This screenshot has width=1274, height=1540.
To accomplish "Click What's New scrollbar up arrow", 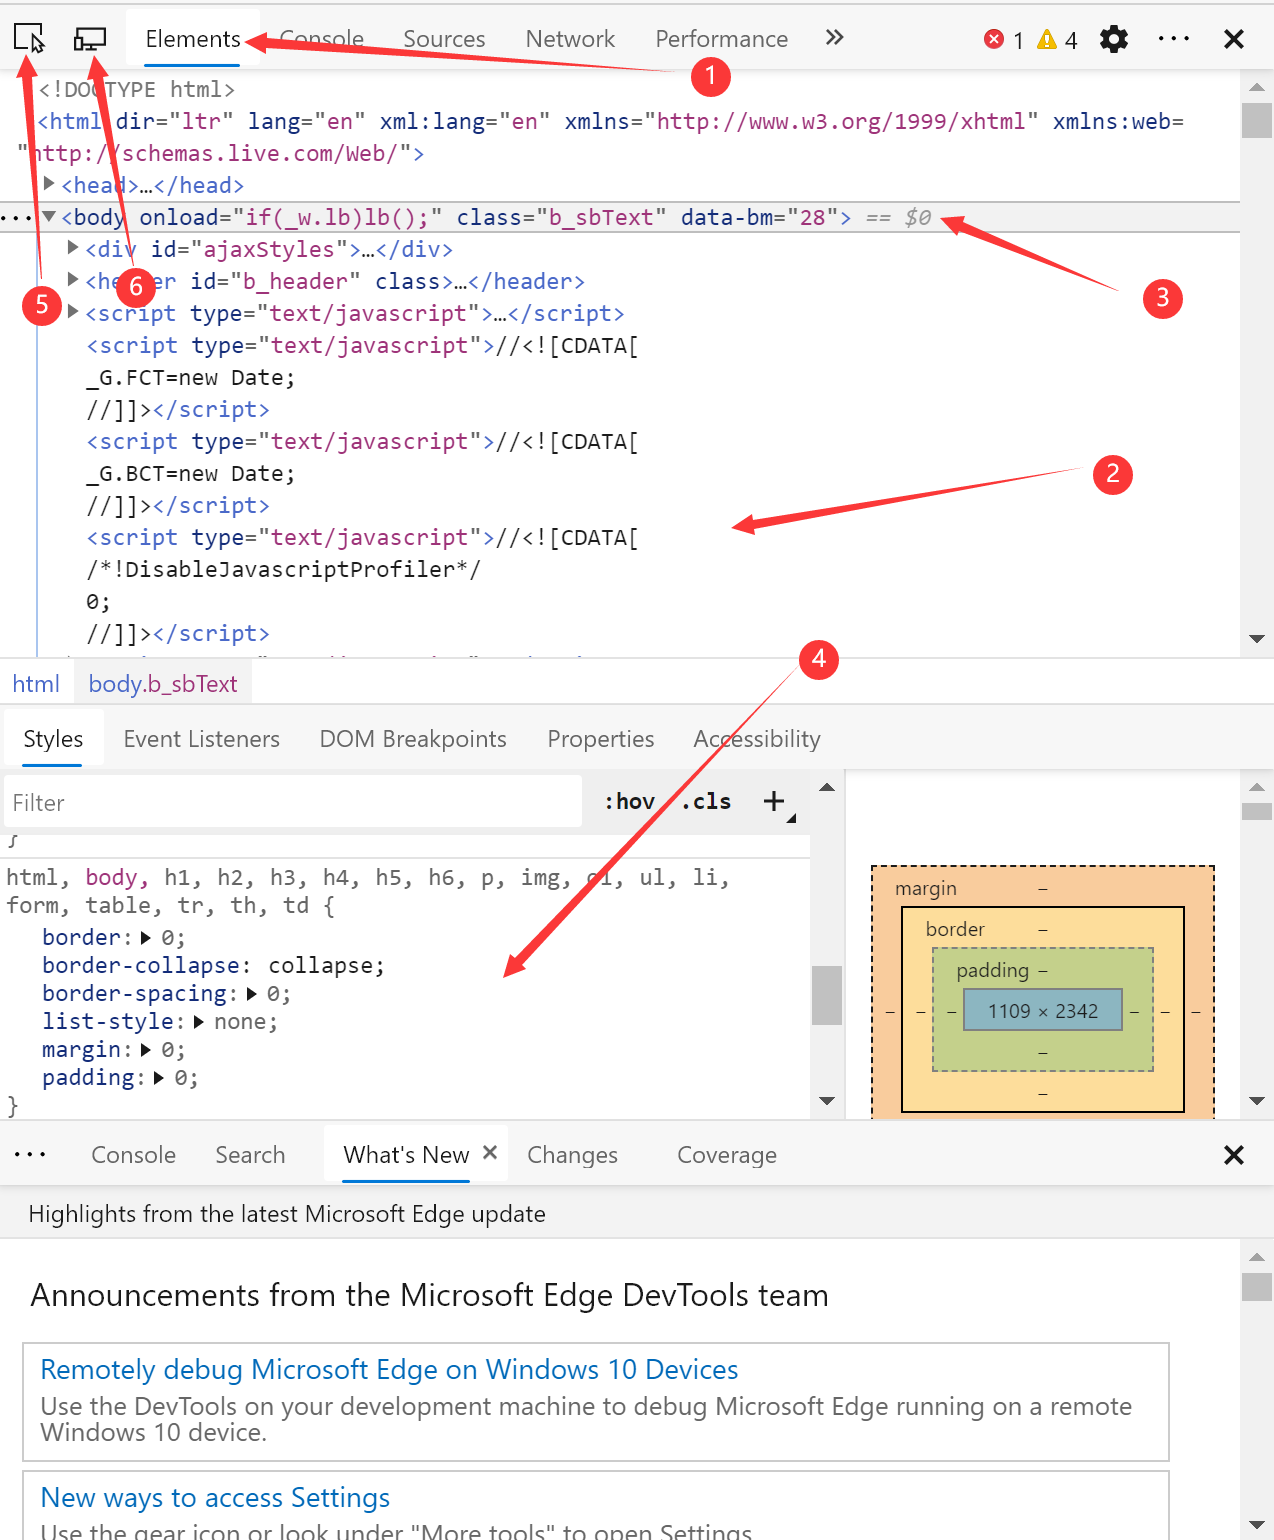I will 1257,1257.
